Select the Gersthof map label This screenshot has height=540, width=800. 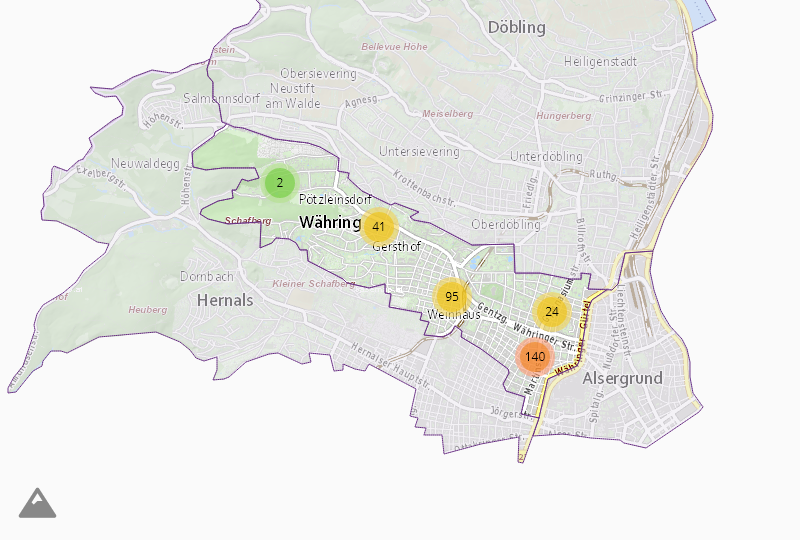(396, 247)
